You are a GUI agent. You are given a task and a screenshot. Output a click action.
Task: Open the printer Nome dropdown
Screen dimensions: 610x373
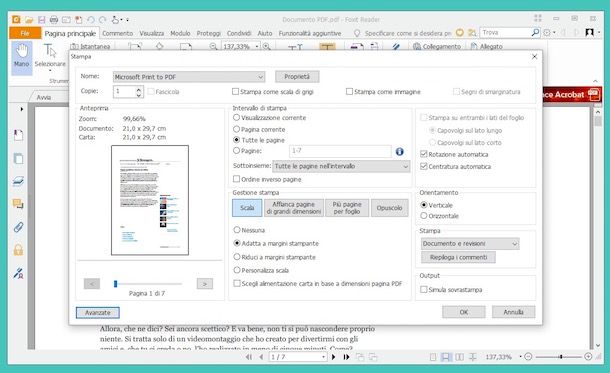(x=189, y=77)
